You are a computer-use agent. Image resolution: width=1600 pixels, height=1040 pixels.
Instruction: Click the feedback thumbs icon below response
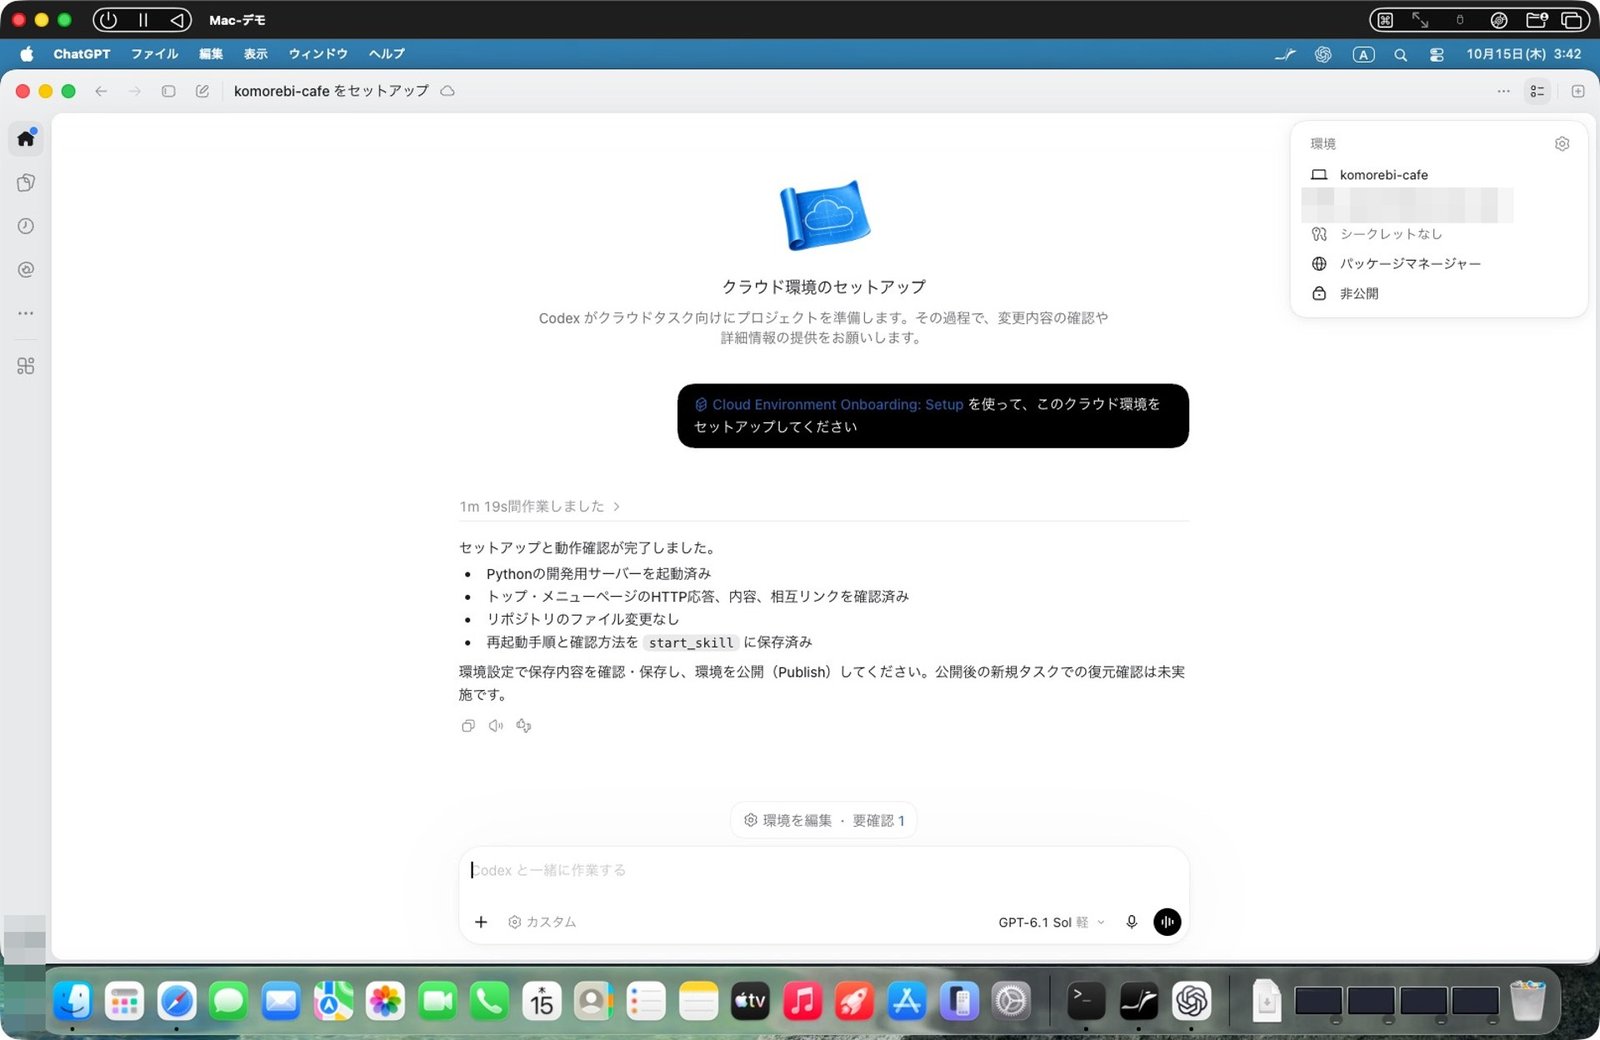[524, 726]
